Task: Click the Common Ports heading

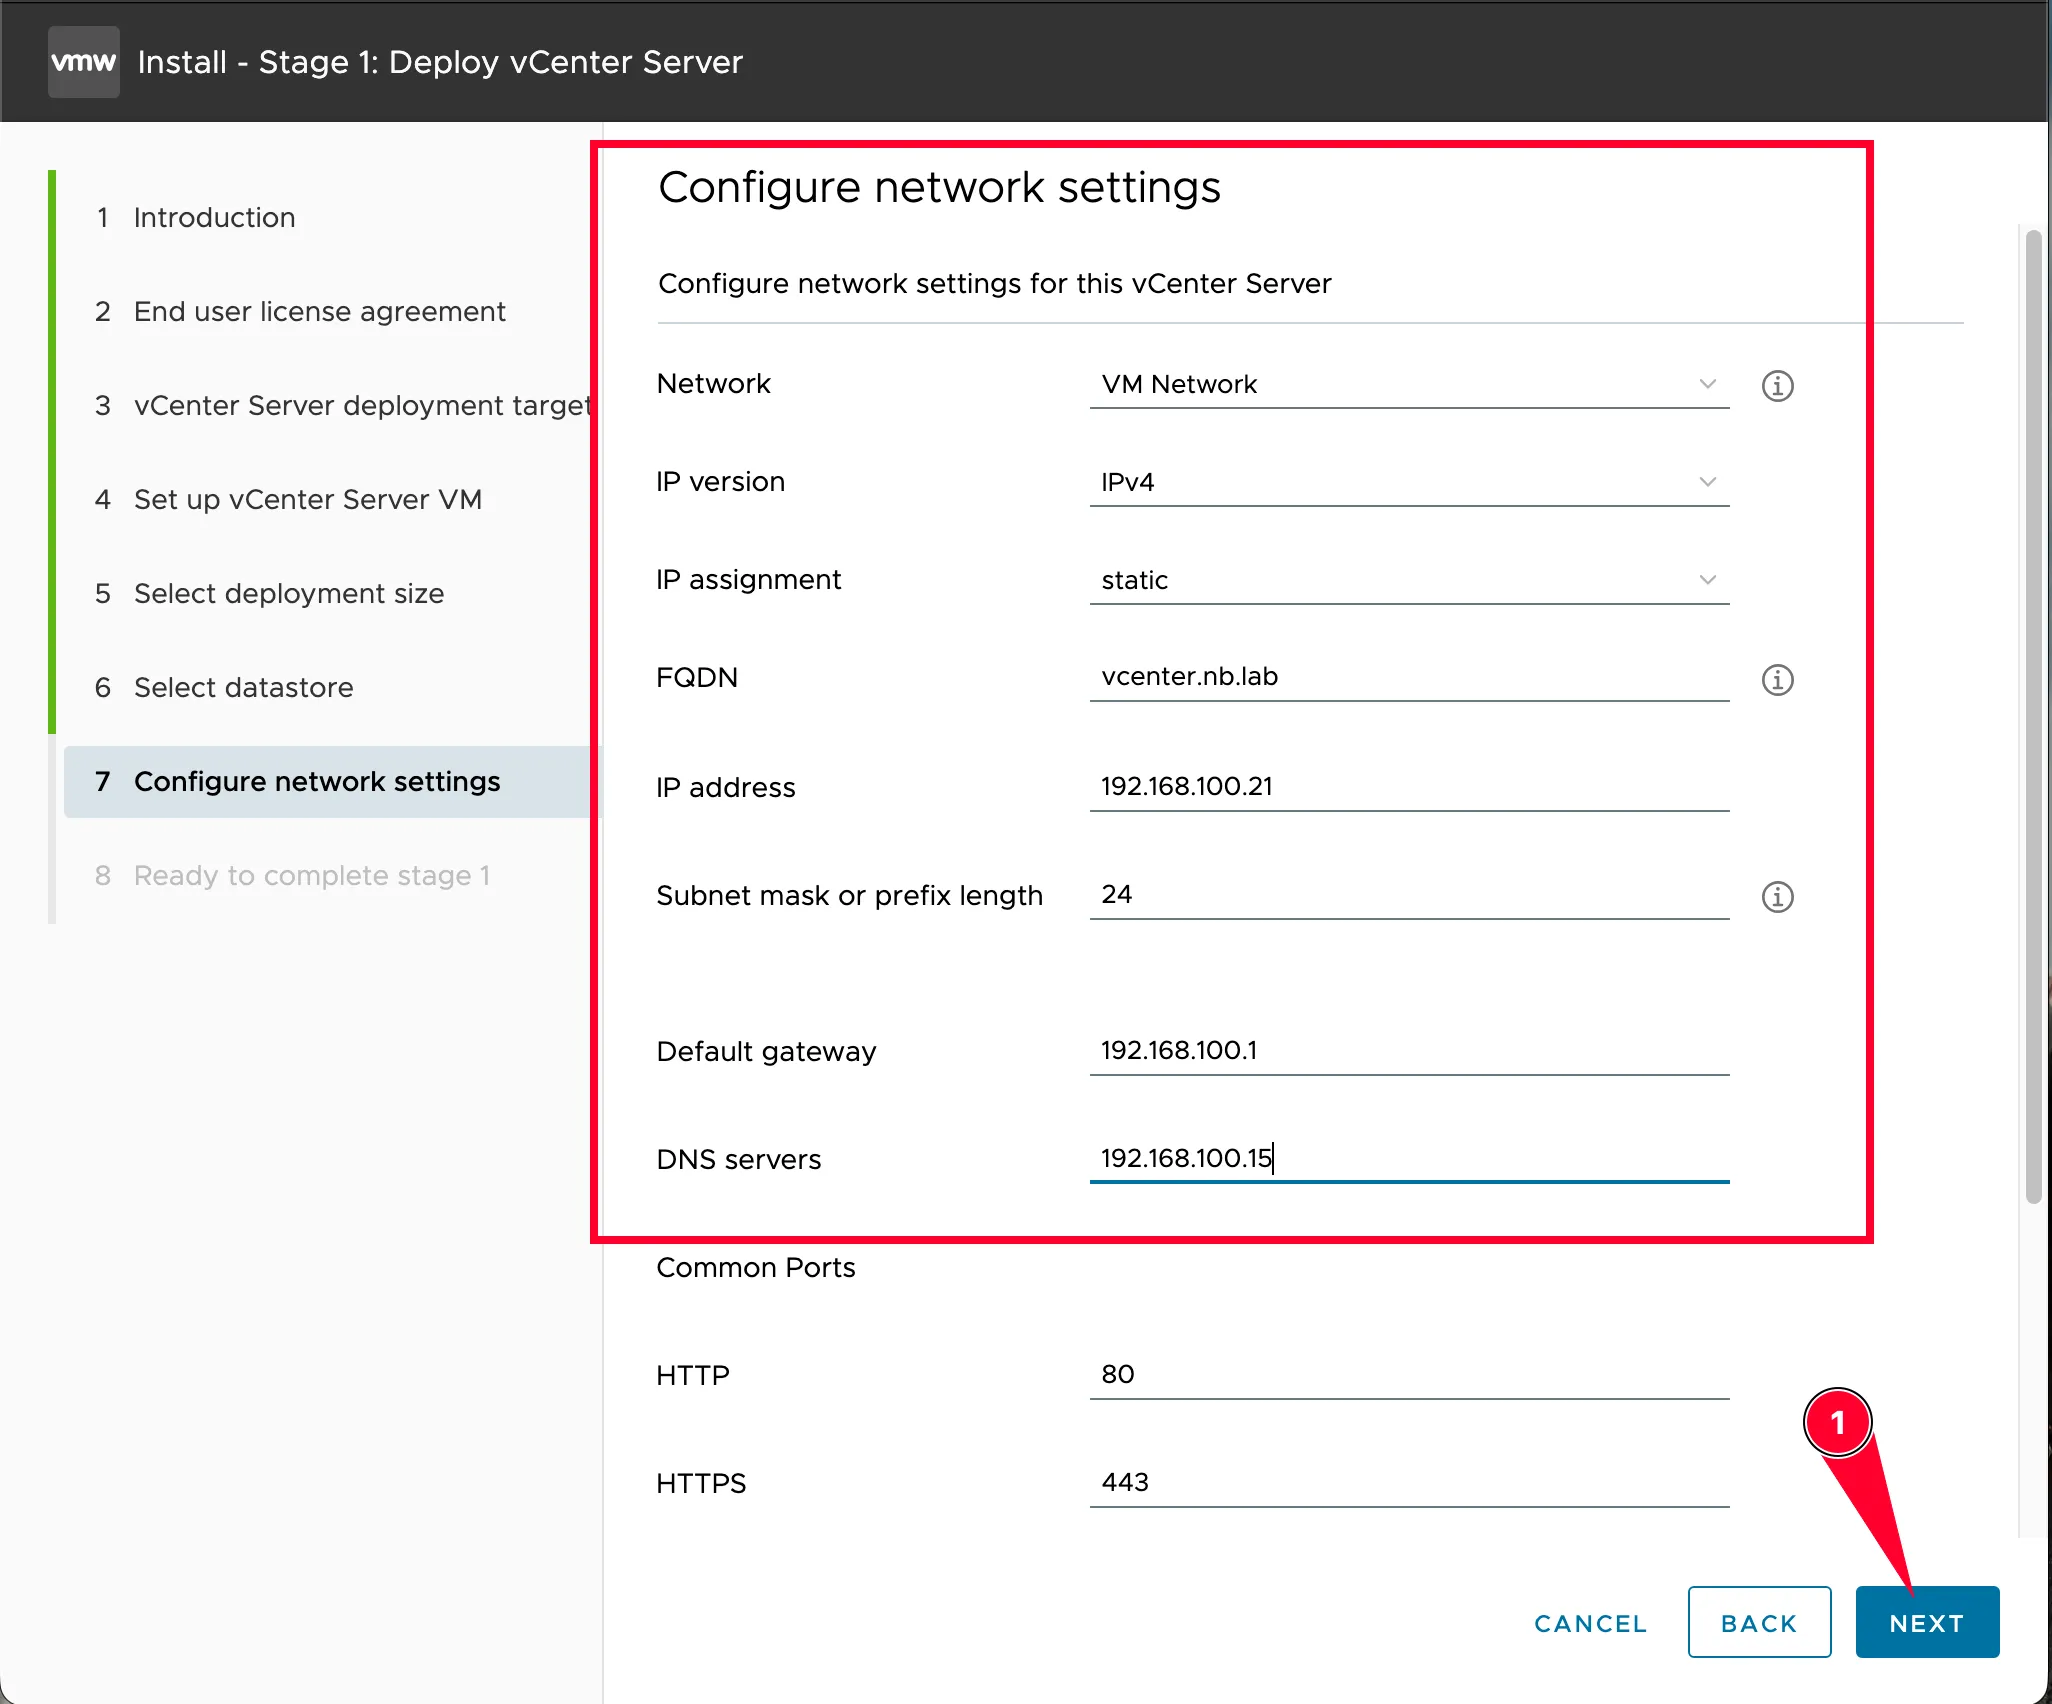Action: (x=756, y=1268)
